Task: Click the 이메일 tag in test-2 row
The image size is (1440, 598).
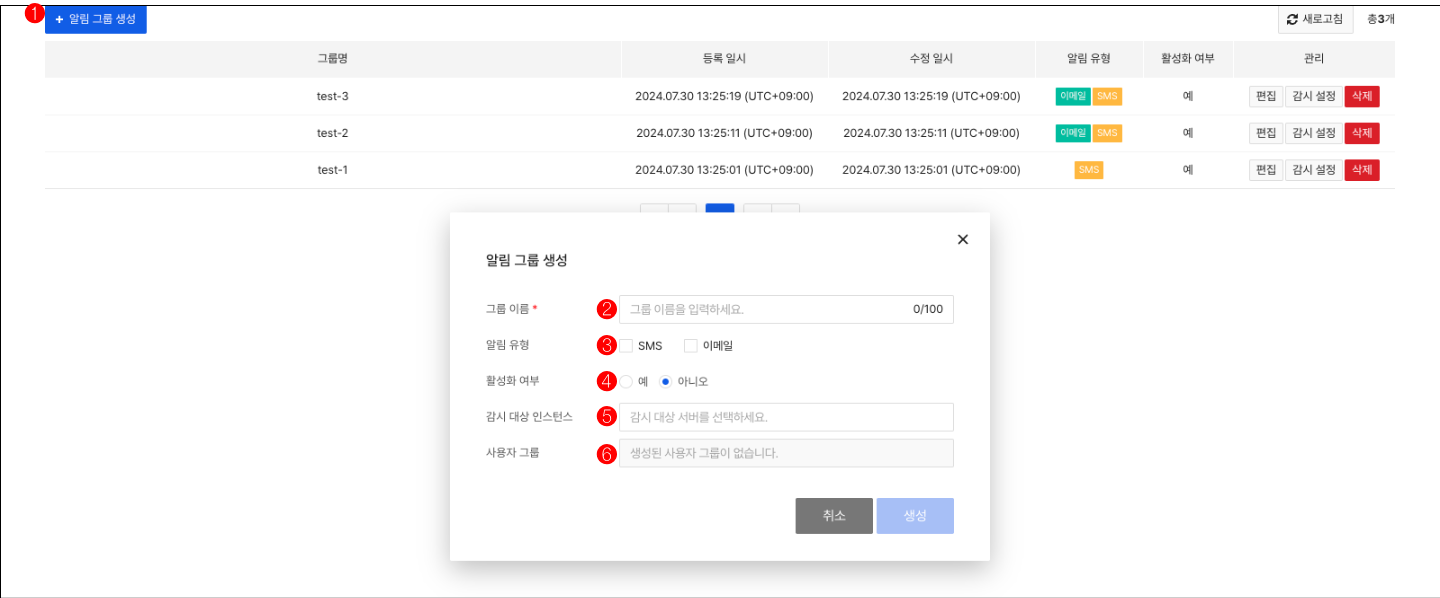Action: pyautogui.click(x=1073, y=133)
